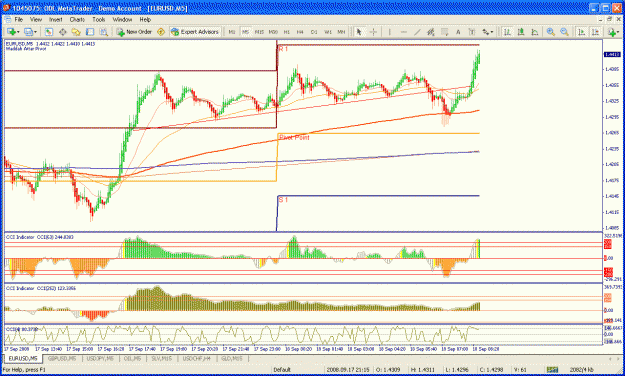The image size is (625, 376).
Task: Expand the Profiles dropdown arrow
Action: pos(35,32)
